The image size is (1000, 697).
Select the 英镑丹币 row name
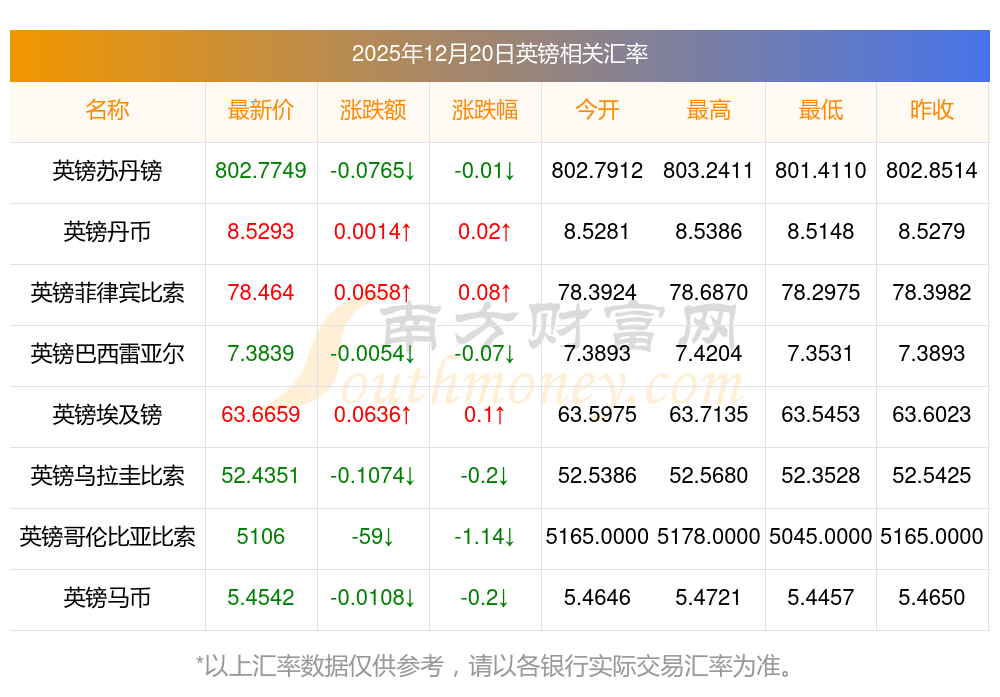click(x=107, y=231)
